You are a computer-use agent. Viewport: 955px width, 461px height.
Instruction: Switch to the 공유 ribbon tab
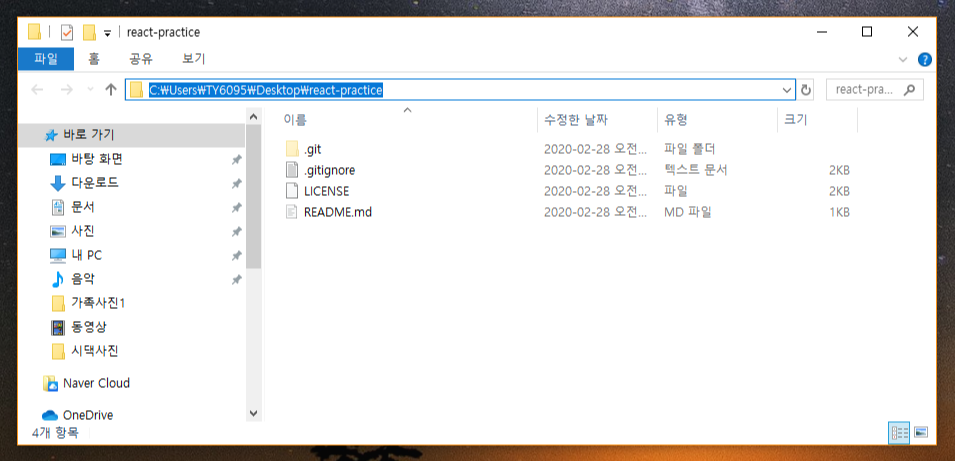(x=141, y=59)
